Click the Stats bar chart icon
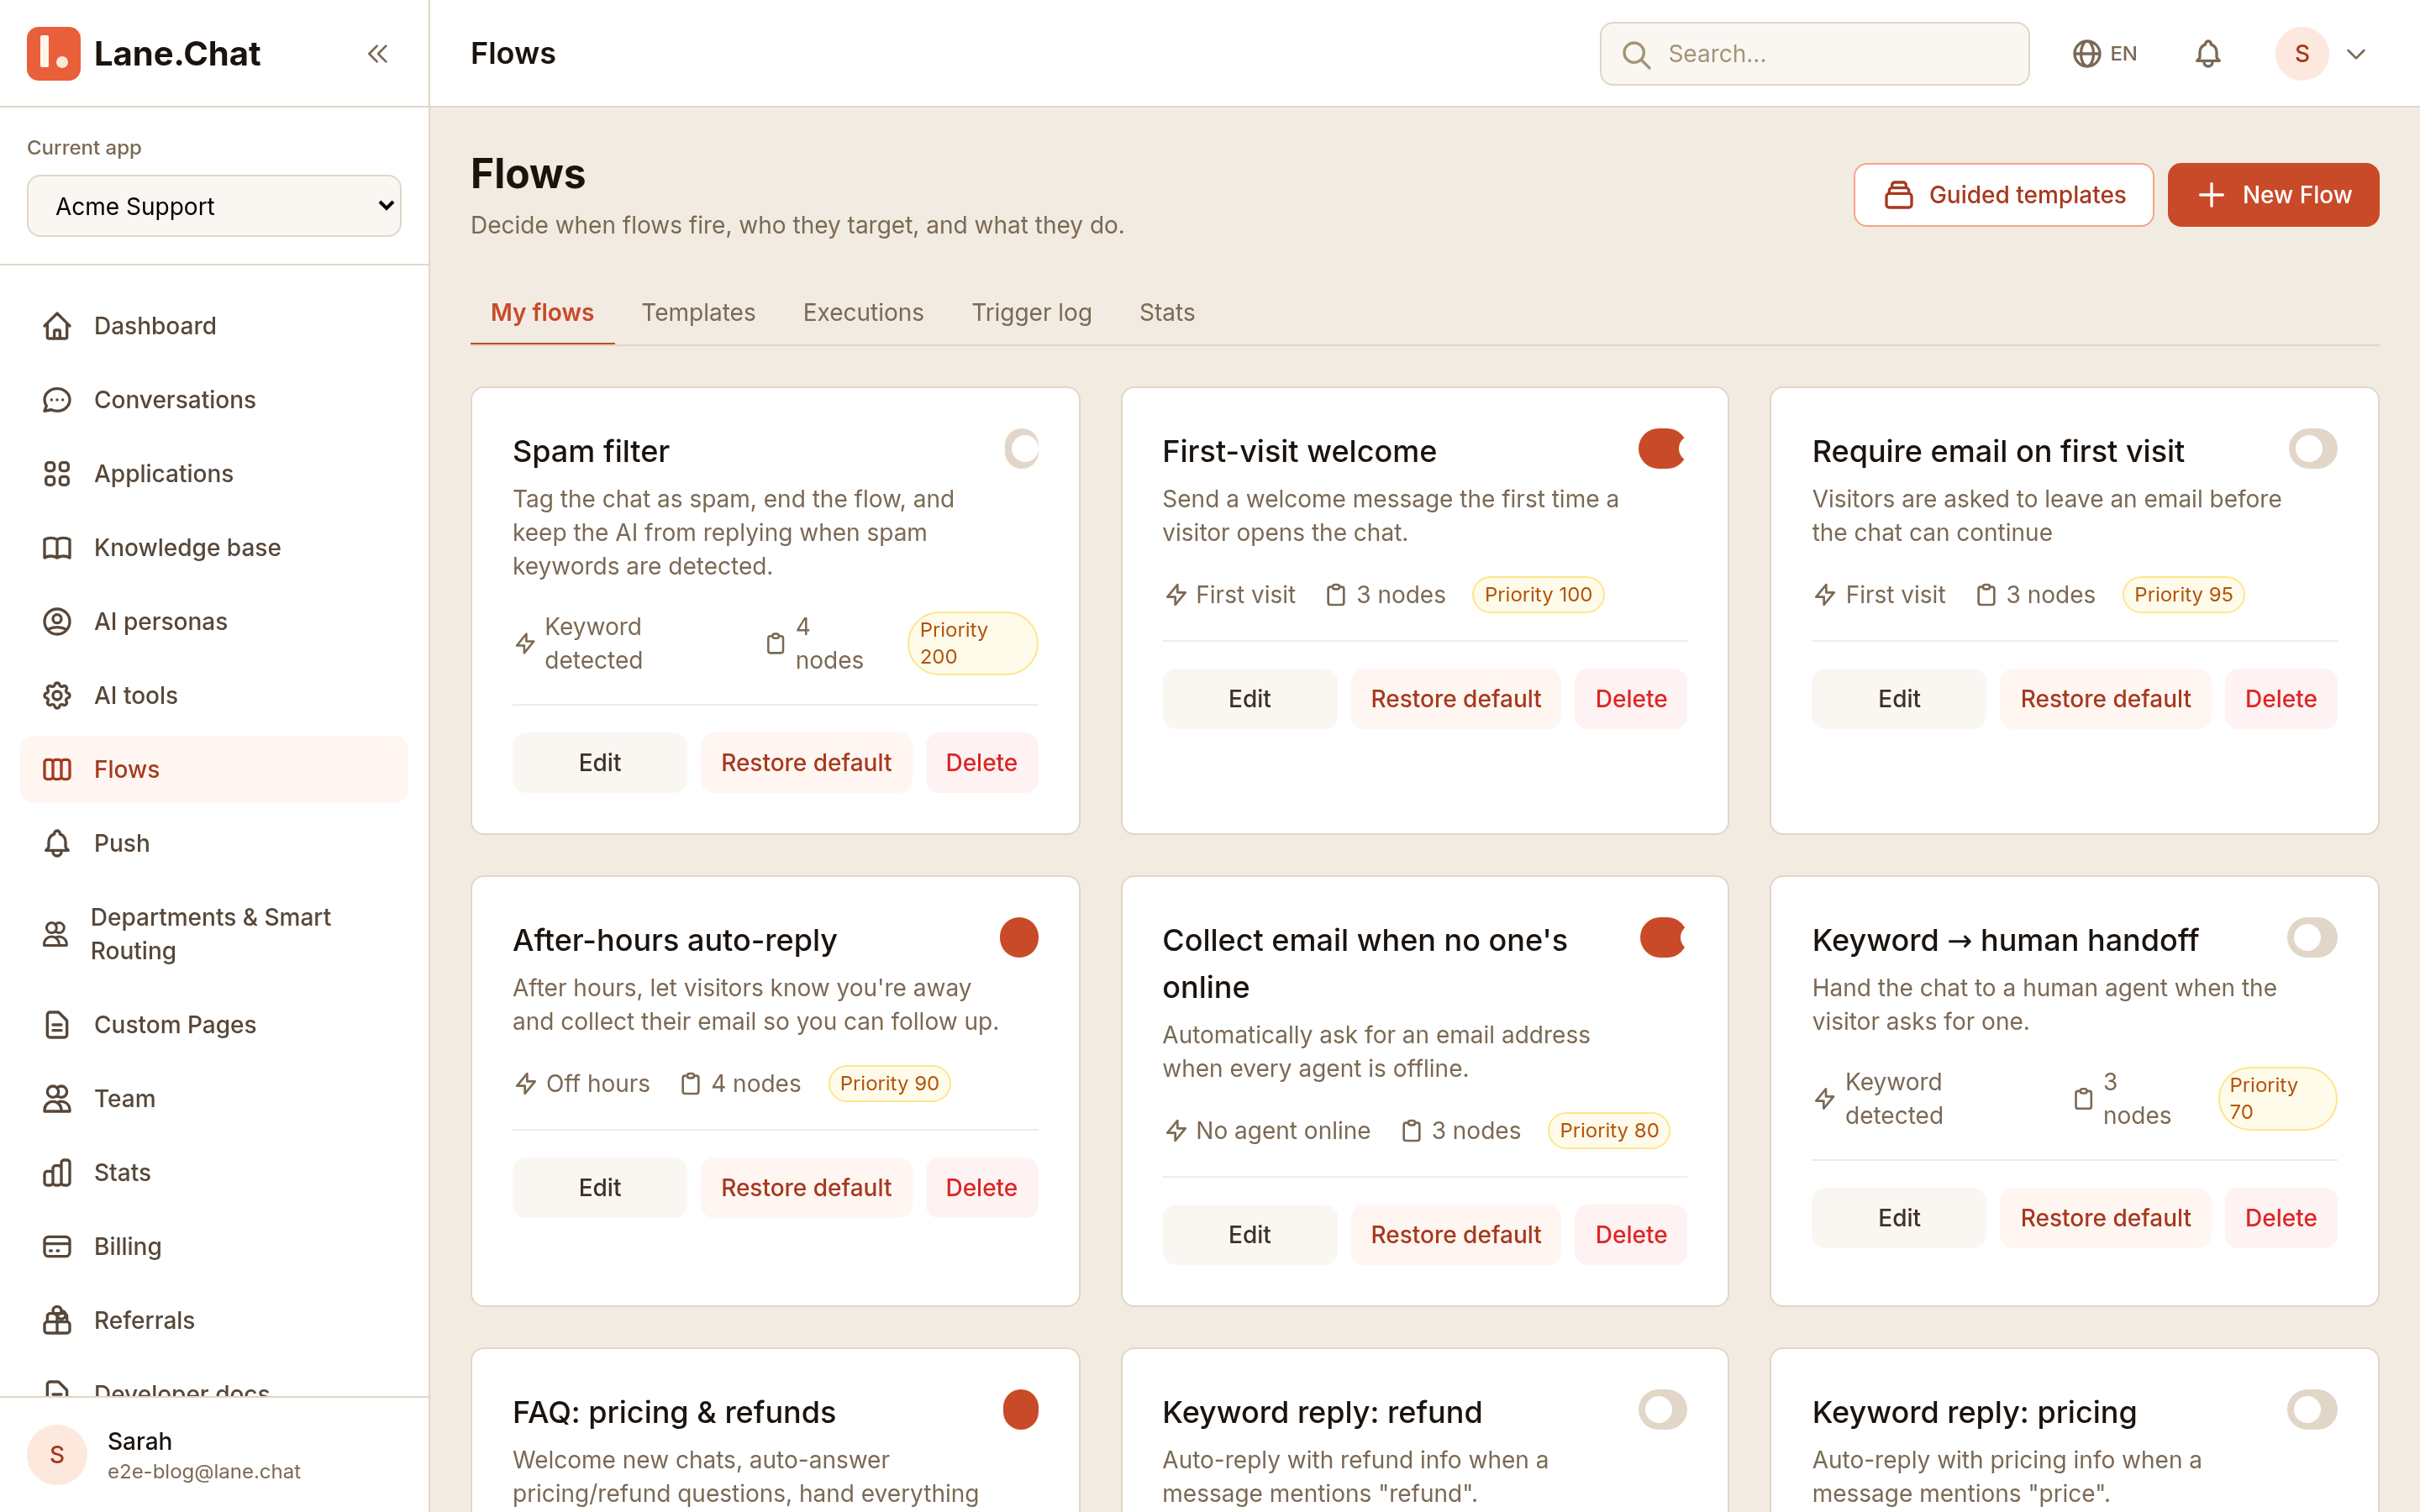 click(57, 1173)
